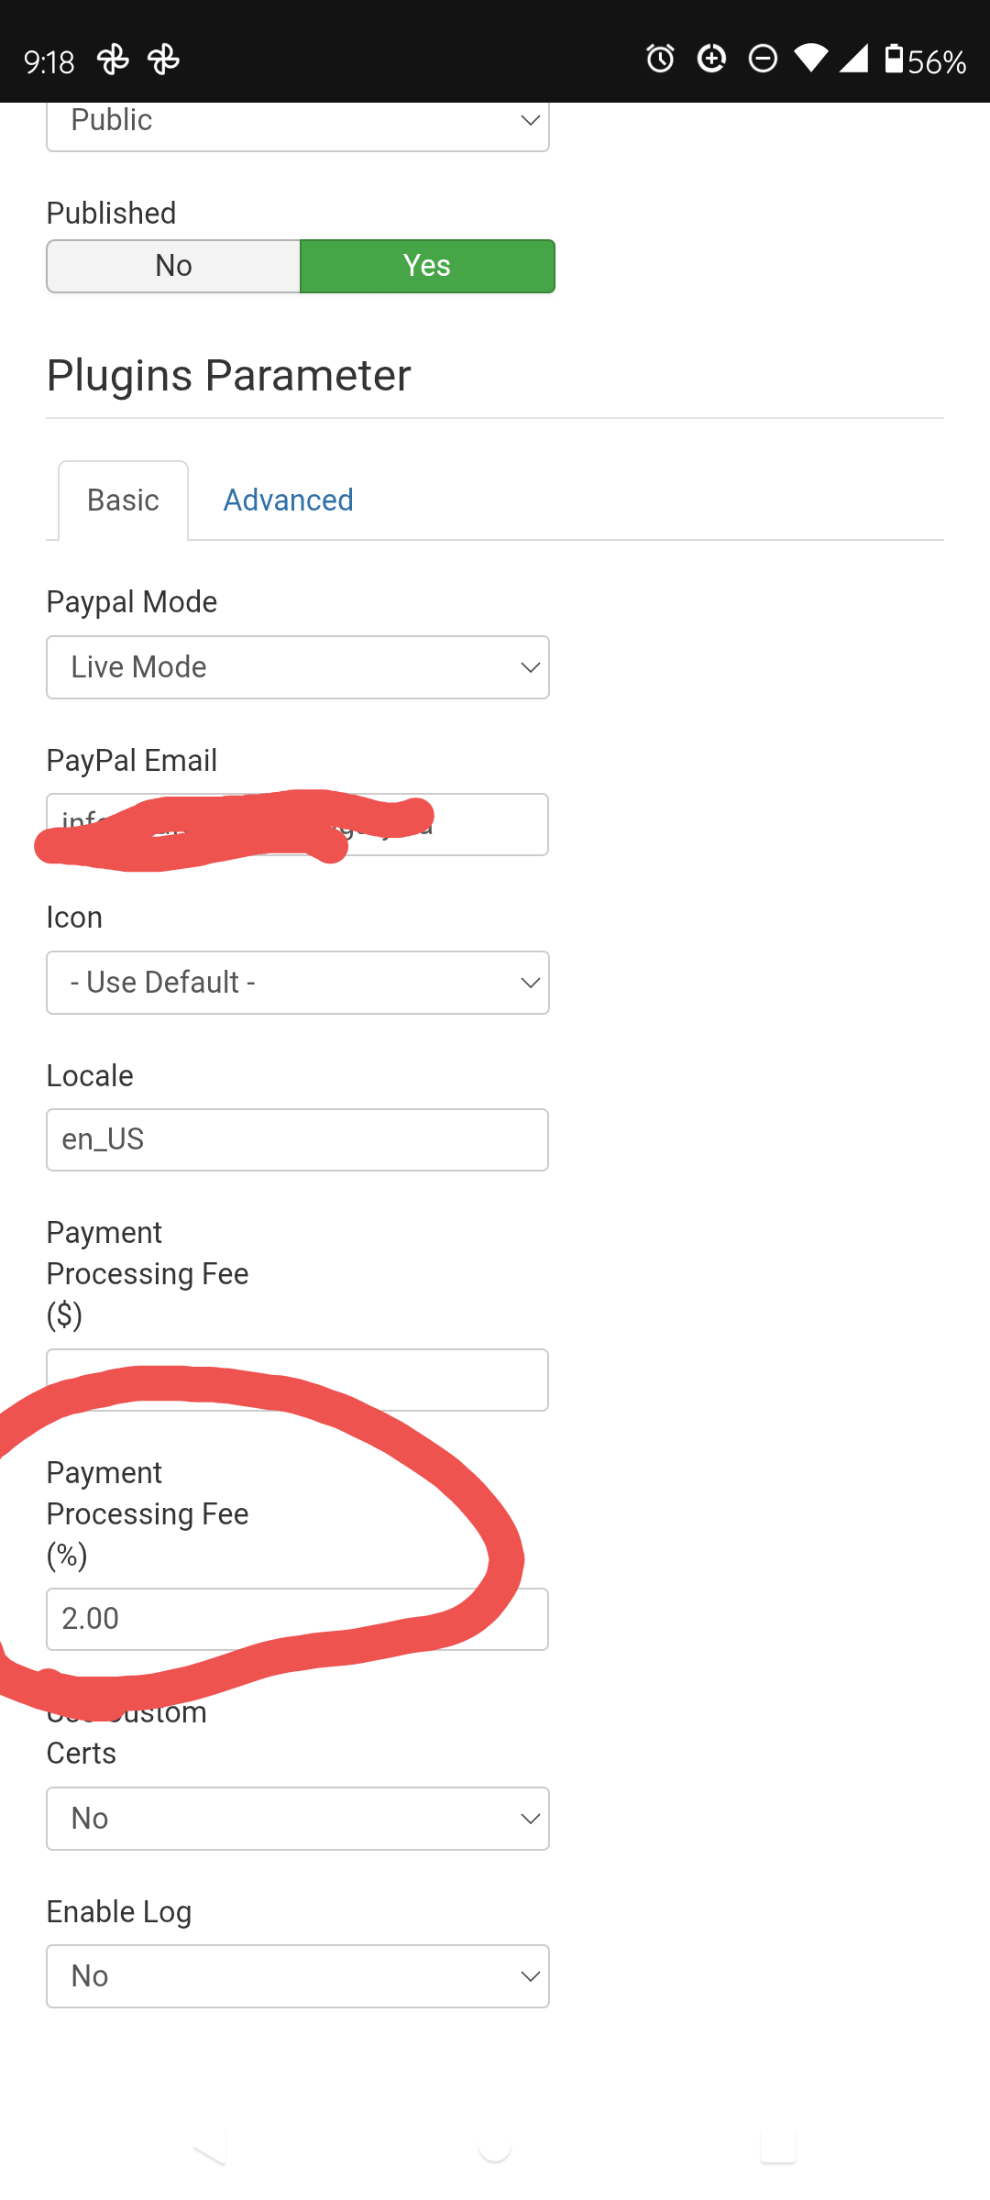Open the Use Custom Certs dropdown
This screenshot has width=990, height=2200.
(x=298, y=1818)
